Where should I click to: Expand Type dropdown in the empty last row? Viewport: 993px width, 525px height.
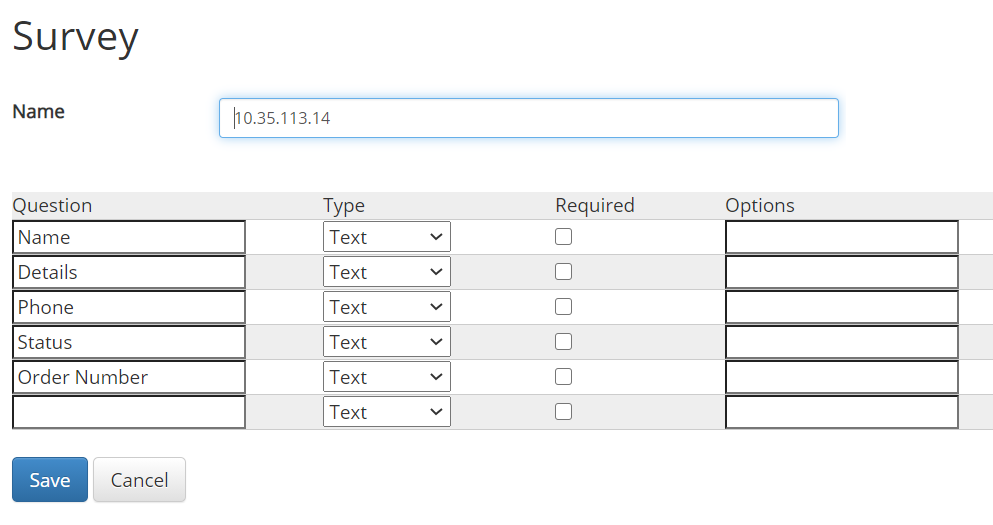point(386,412)
